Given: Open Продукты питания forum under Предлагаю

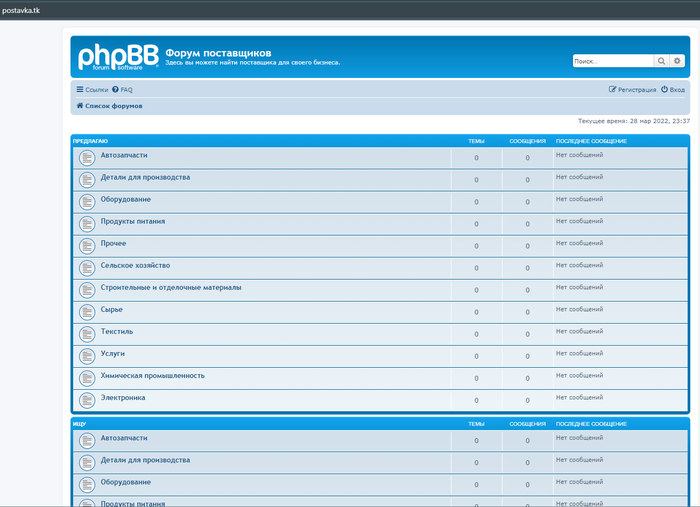Looking at the screenshot, I should click(133, 221).
